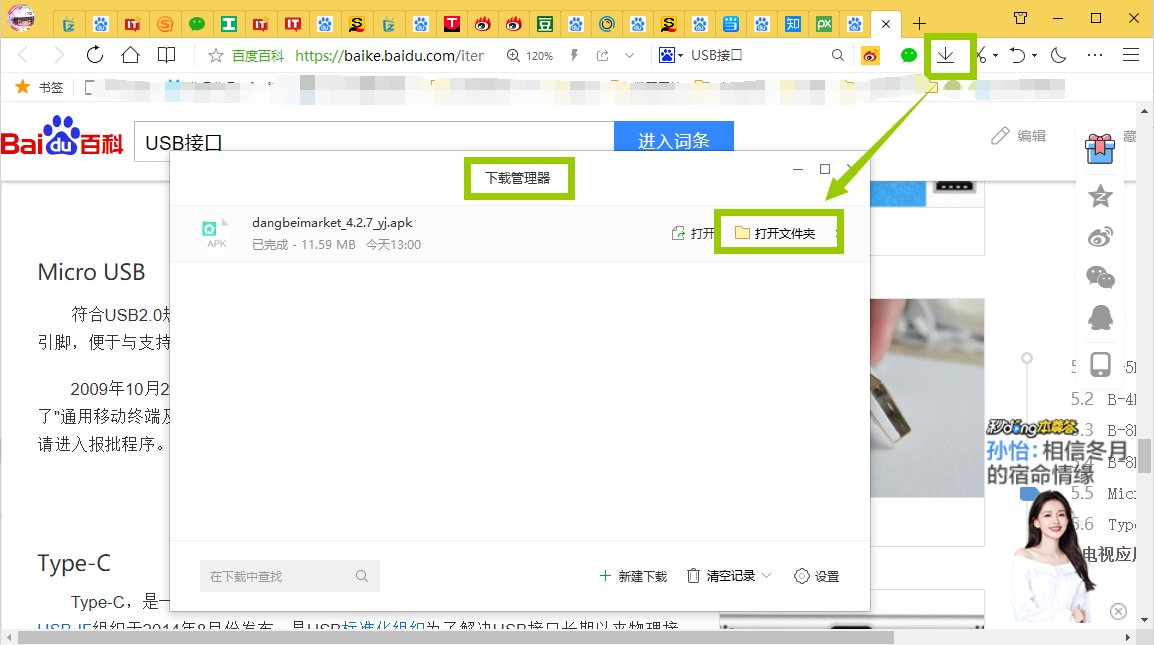Toggle night mode with the moon icon
This screenshot has height=645, width=1154.
[1058, 55]
